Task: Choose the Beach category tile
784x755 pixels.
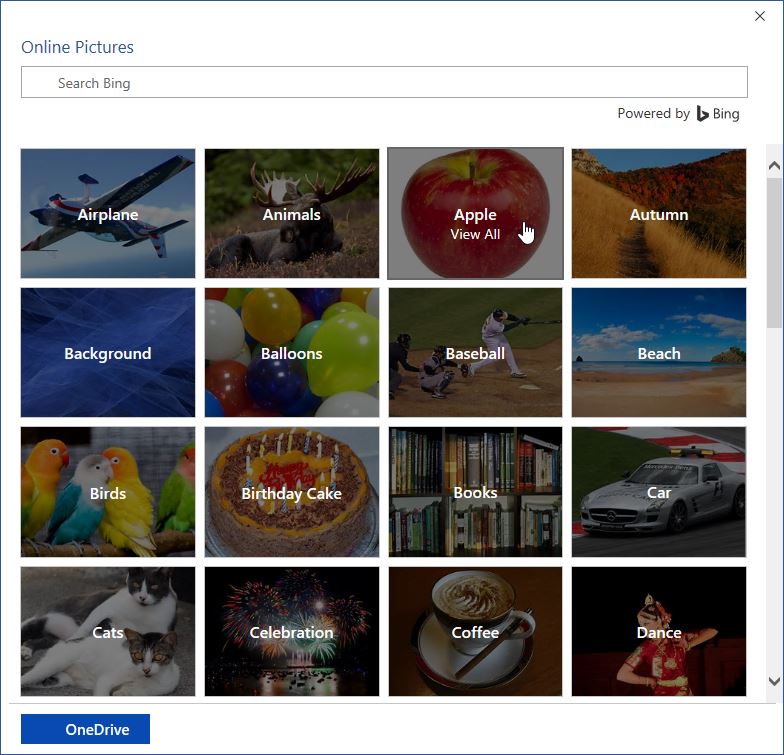Action: coord(659,352)
